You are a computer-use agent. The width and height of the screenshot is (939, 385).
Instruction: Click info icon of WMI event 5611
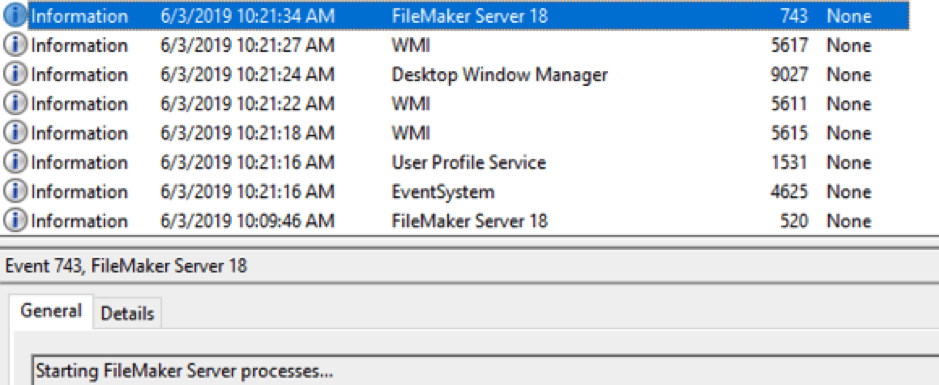(15, 104)
